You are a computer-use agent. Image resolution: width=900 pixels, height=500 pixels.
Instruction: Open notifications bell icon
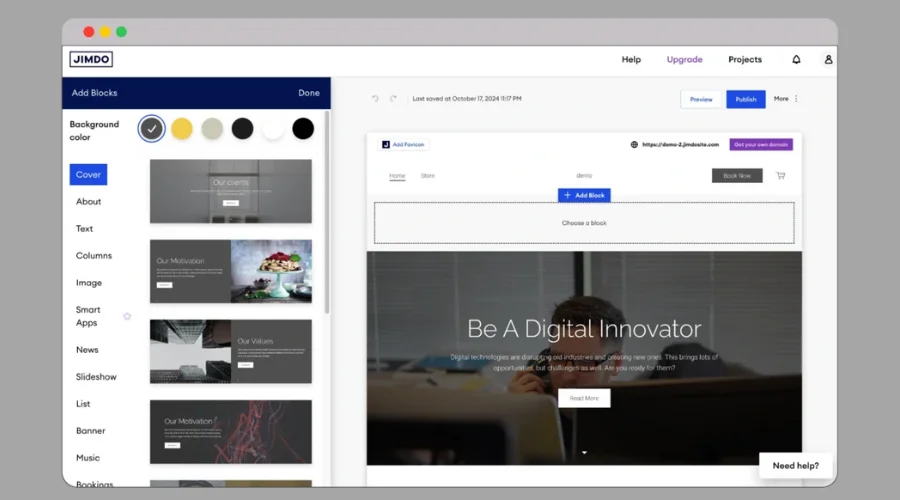tap(796, 59)
